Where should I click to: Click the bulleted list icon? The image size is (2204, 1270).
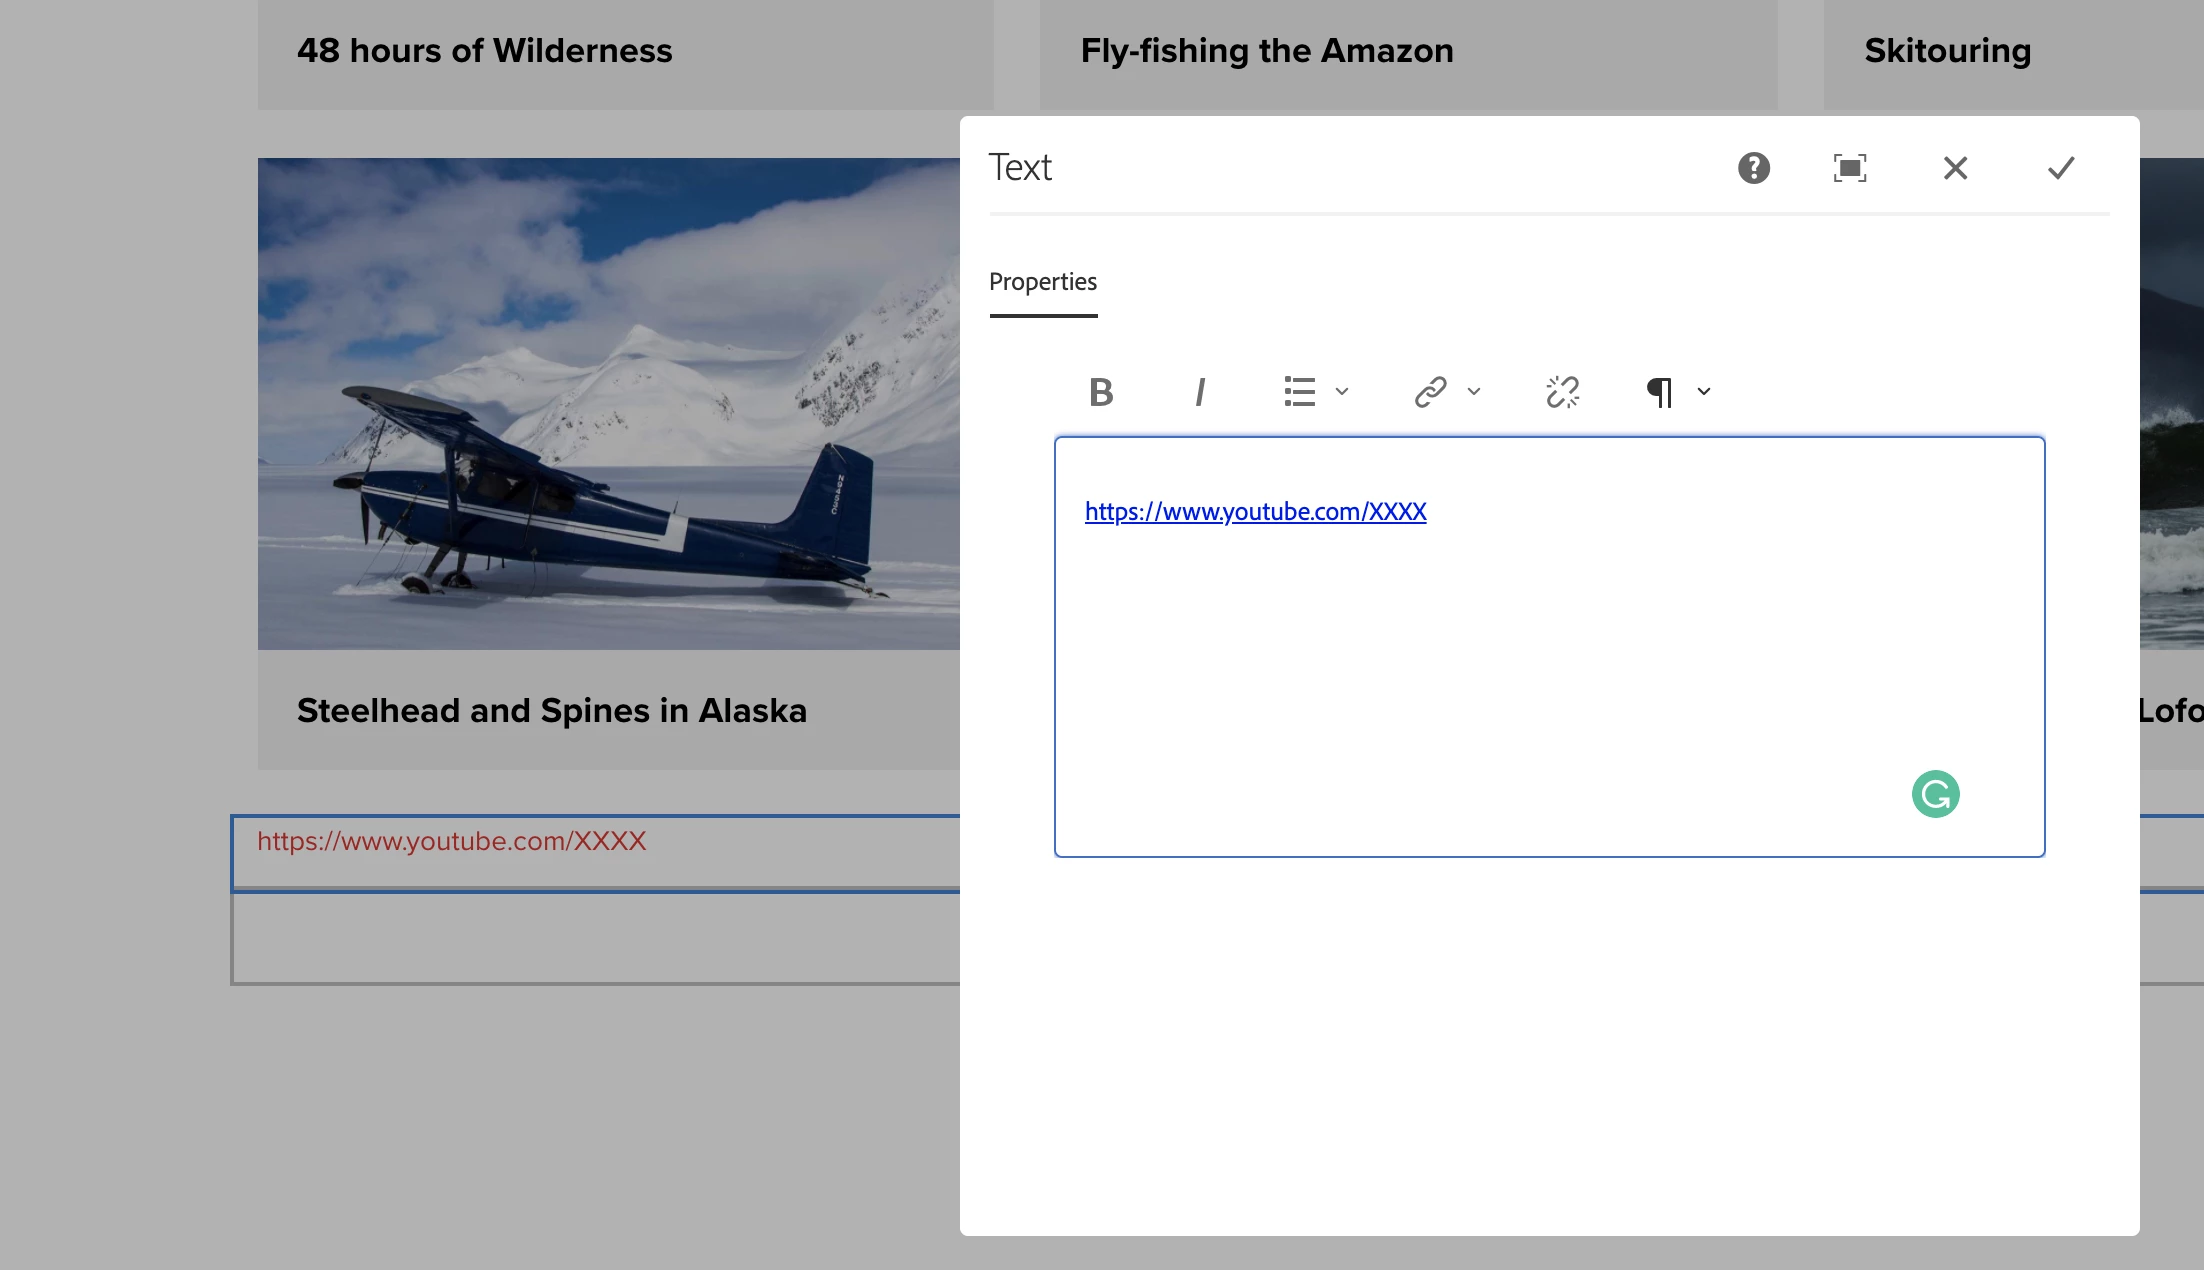(x=1299, y=392)
